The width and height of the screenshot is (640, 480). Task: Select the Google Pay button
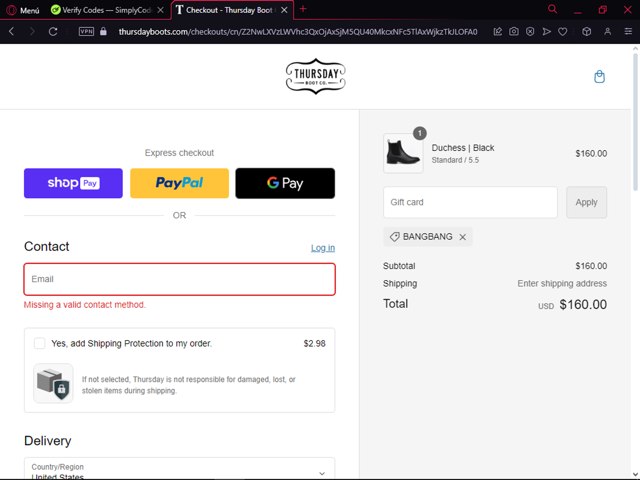tap(285, 183)
